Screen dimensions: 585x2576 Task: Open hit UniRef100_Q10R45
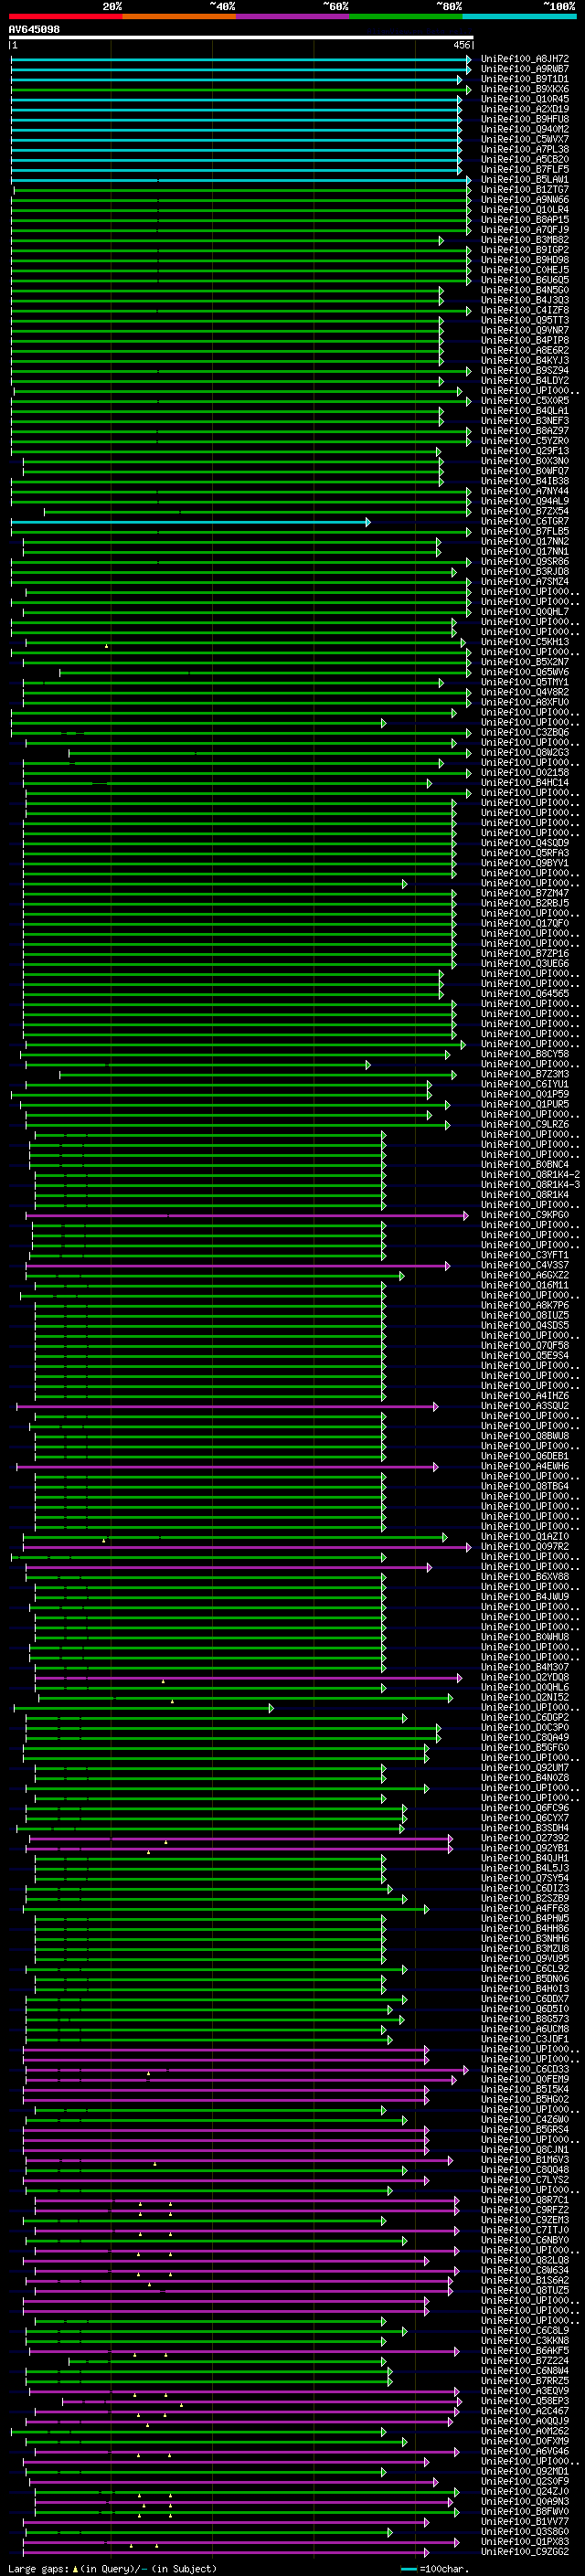525,99
